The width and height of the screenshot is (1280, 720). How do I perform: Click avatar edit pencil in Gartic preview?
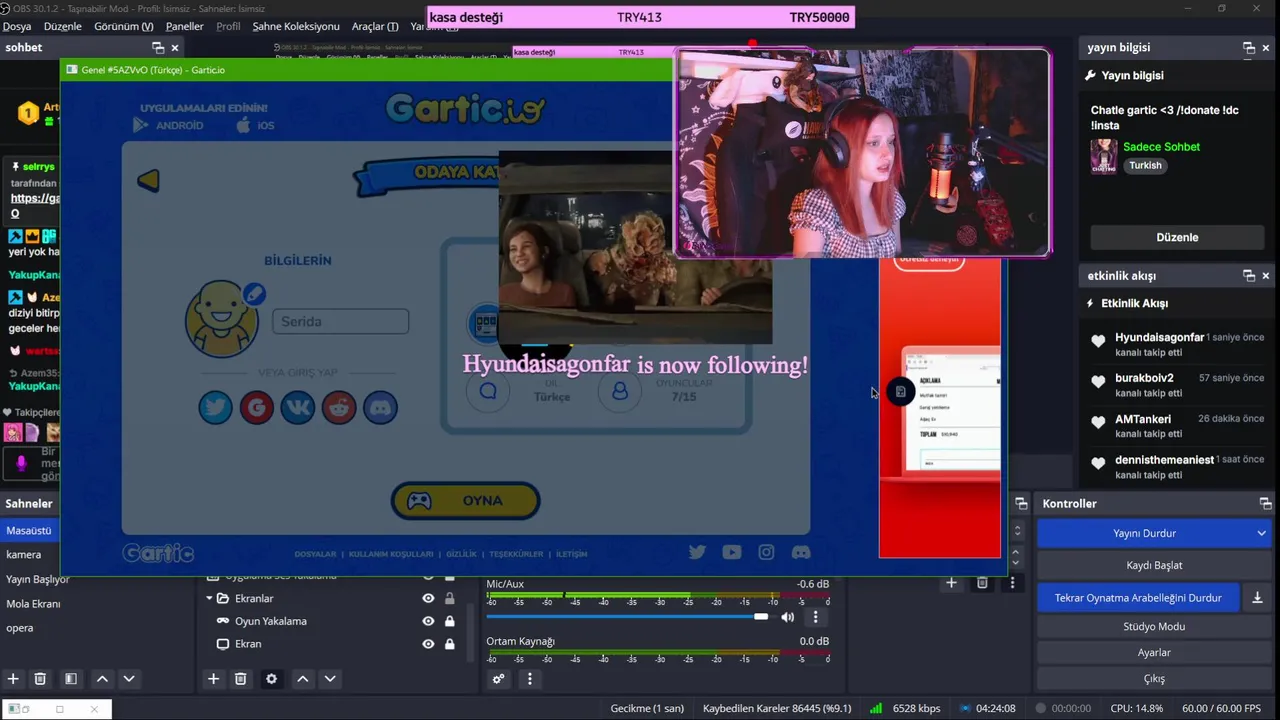coord(254,294)
